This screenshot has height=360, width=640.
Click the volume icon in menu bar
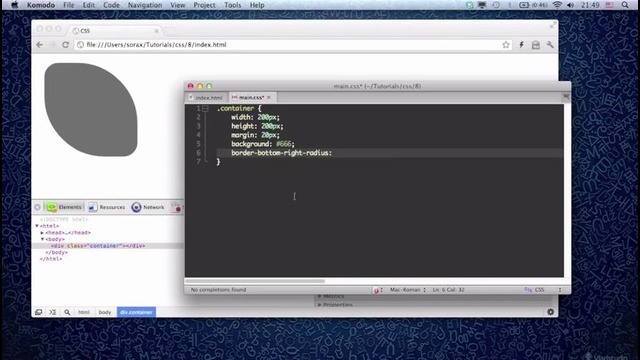click(x=571, y=5)
